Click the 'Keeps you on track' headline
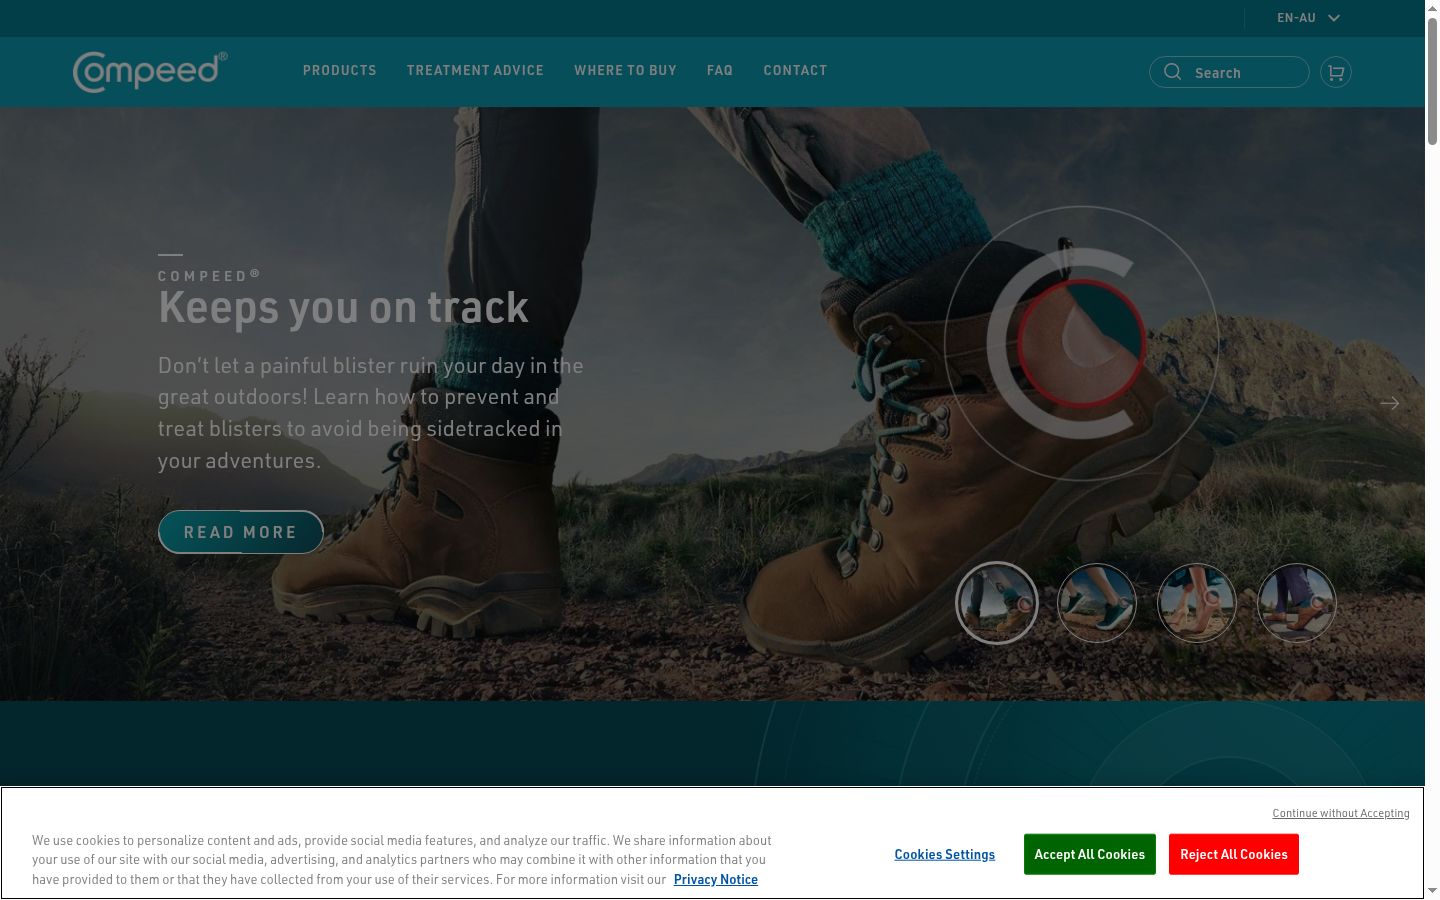 pyautogui.click(x=343, y=307)
